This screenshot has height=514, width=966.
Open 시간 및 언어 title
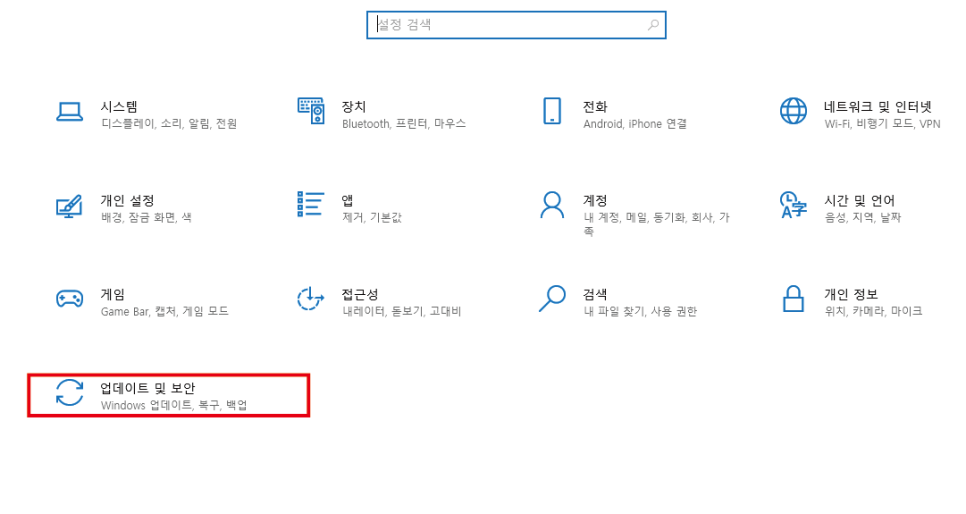[x=859, y=200]
